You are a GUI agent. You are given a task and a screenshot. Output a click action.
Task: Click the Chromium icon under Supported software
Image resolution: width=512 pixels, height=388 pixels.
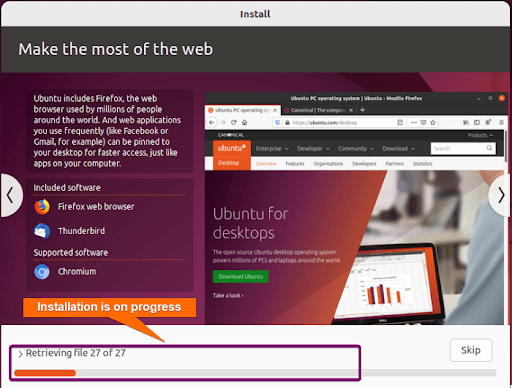[42, 272]
